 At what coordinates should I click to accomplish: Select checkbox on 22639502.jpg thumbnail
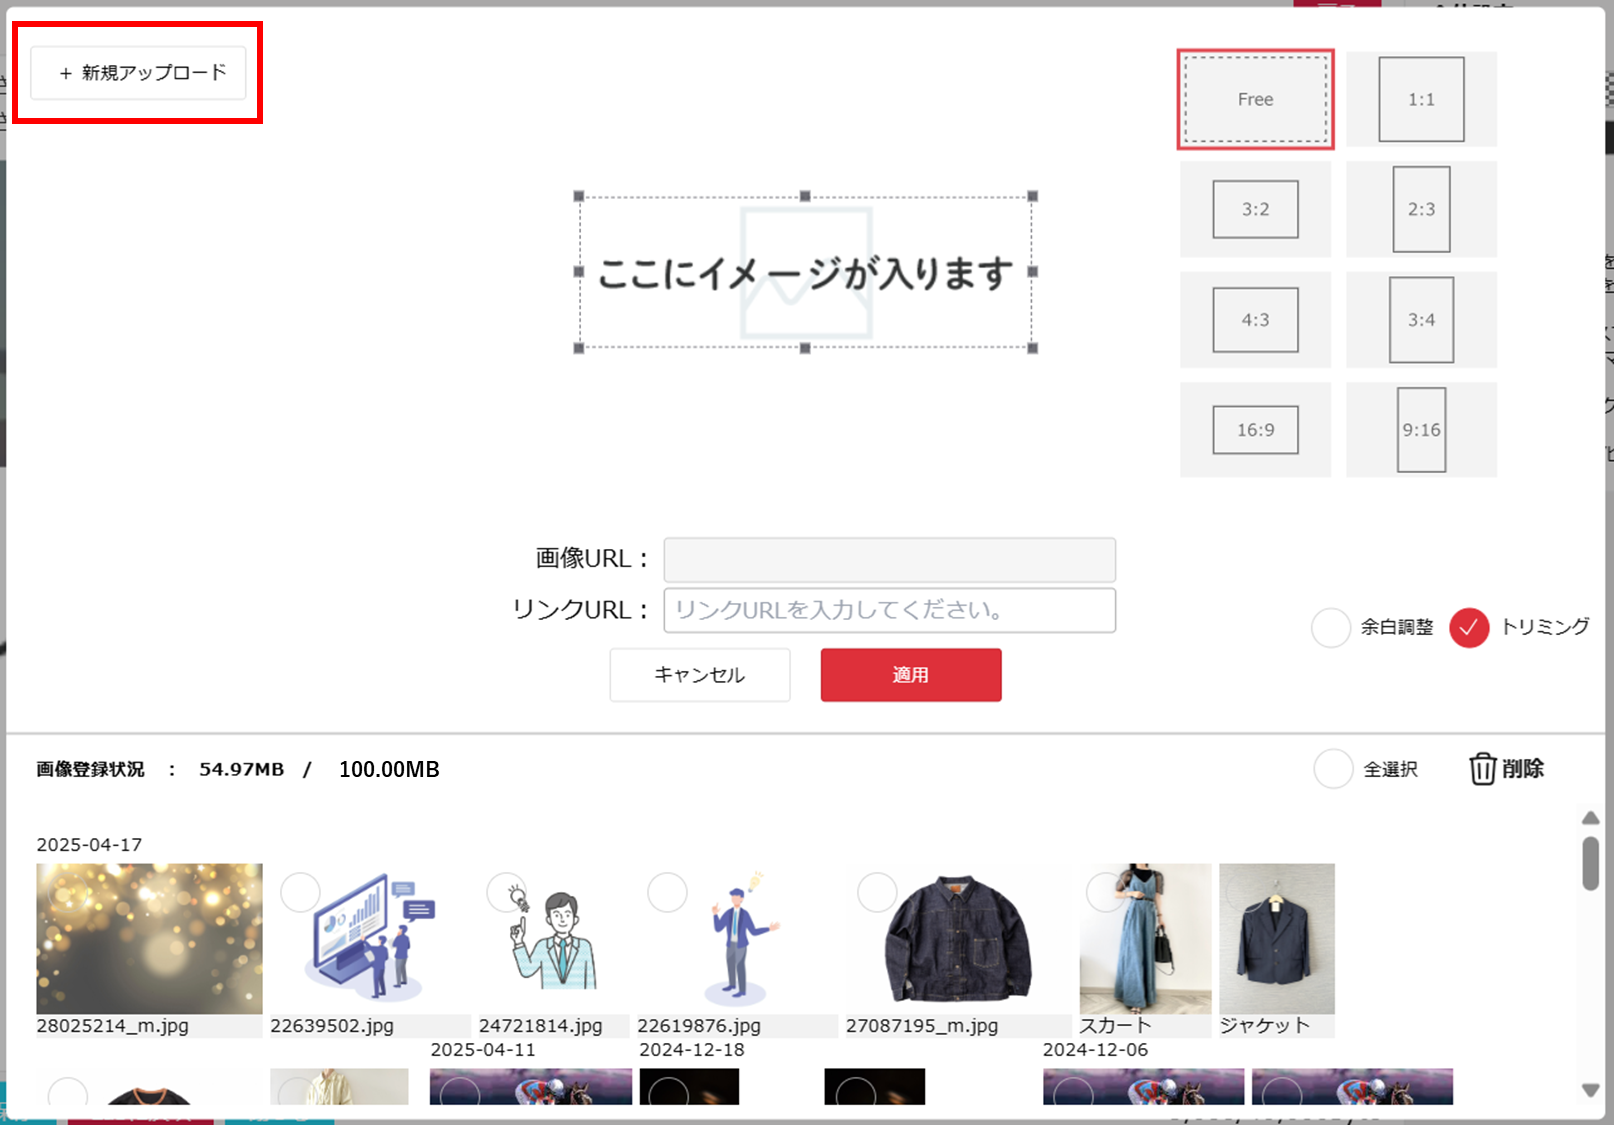[x=300, y=892]
